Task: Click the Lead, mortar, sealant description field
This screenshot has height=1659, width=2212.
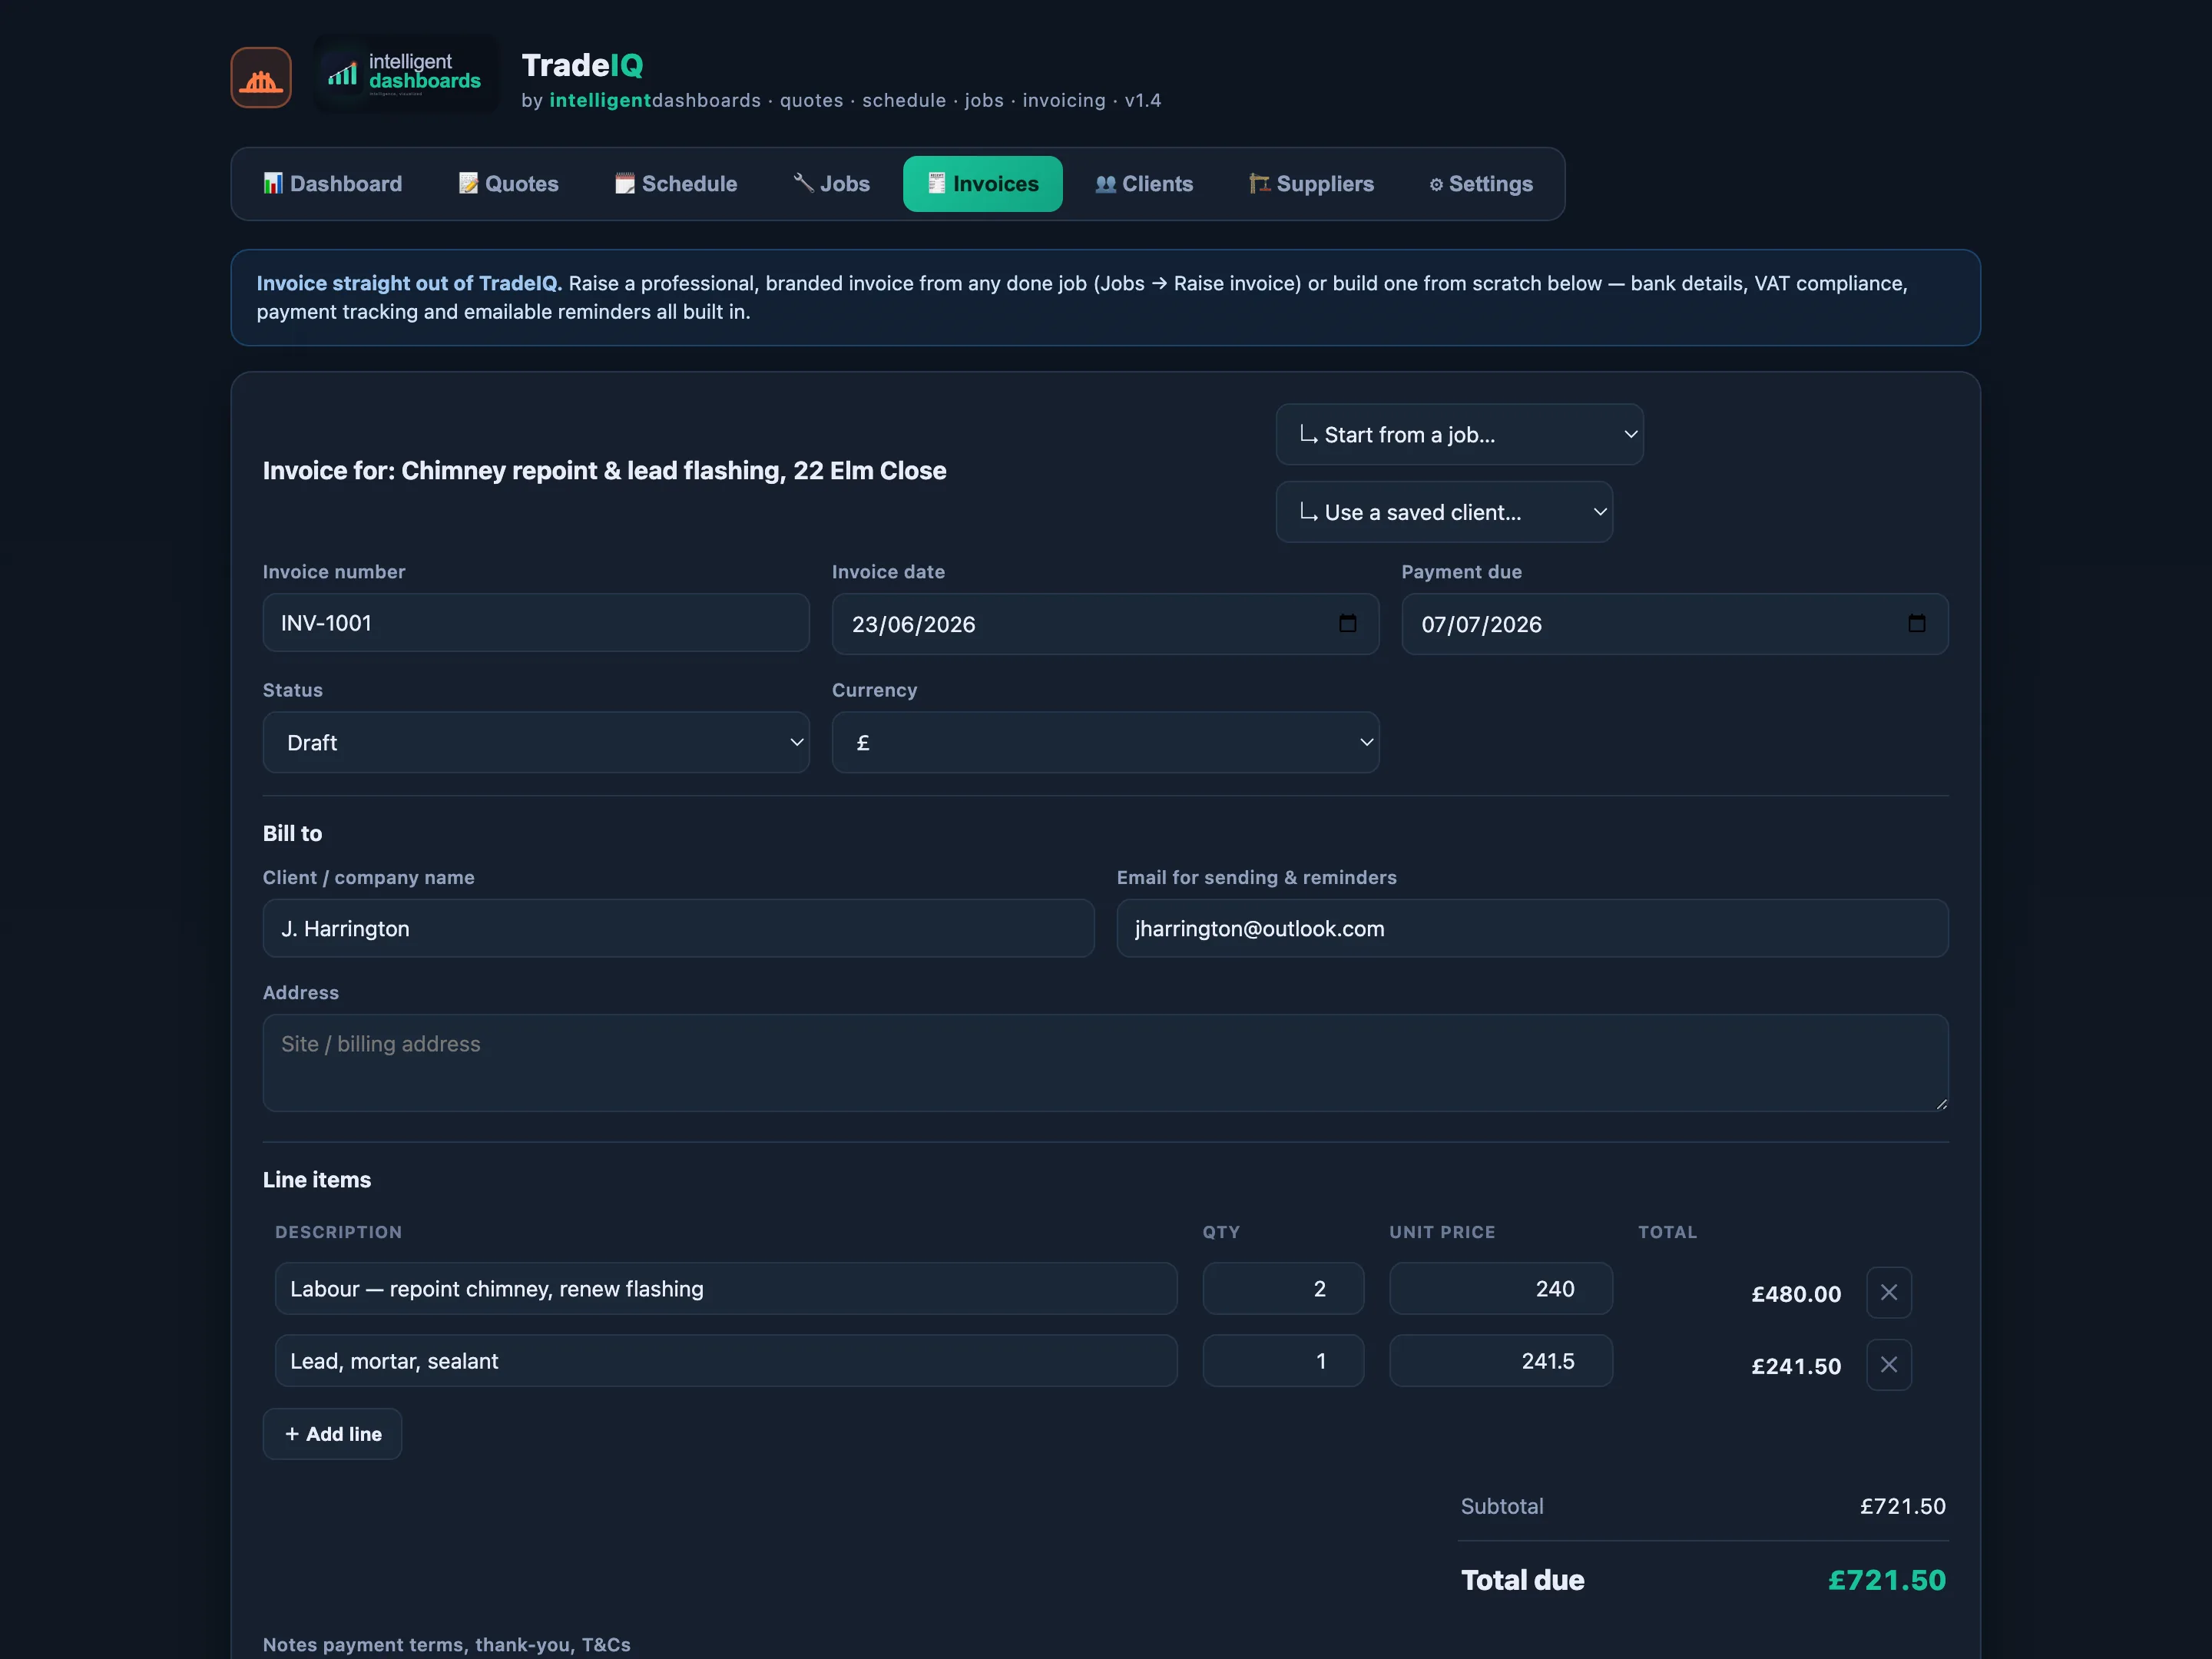Action: pyautogui.click(x=726, y=1360)
